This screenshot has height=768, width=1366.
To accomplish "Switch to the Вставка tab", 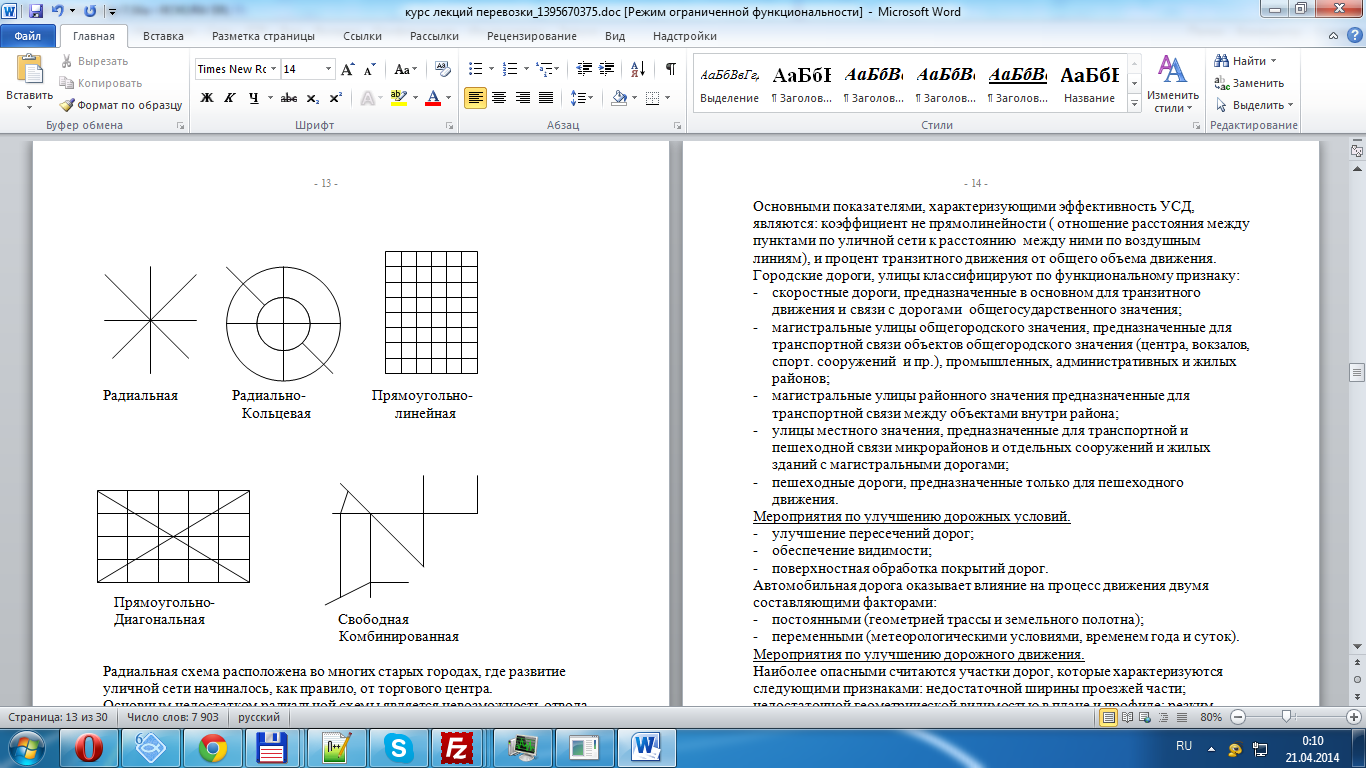I will tap(163, 36).
